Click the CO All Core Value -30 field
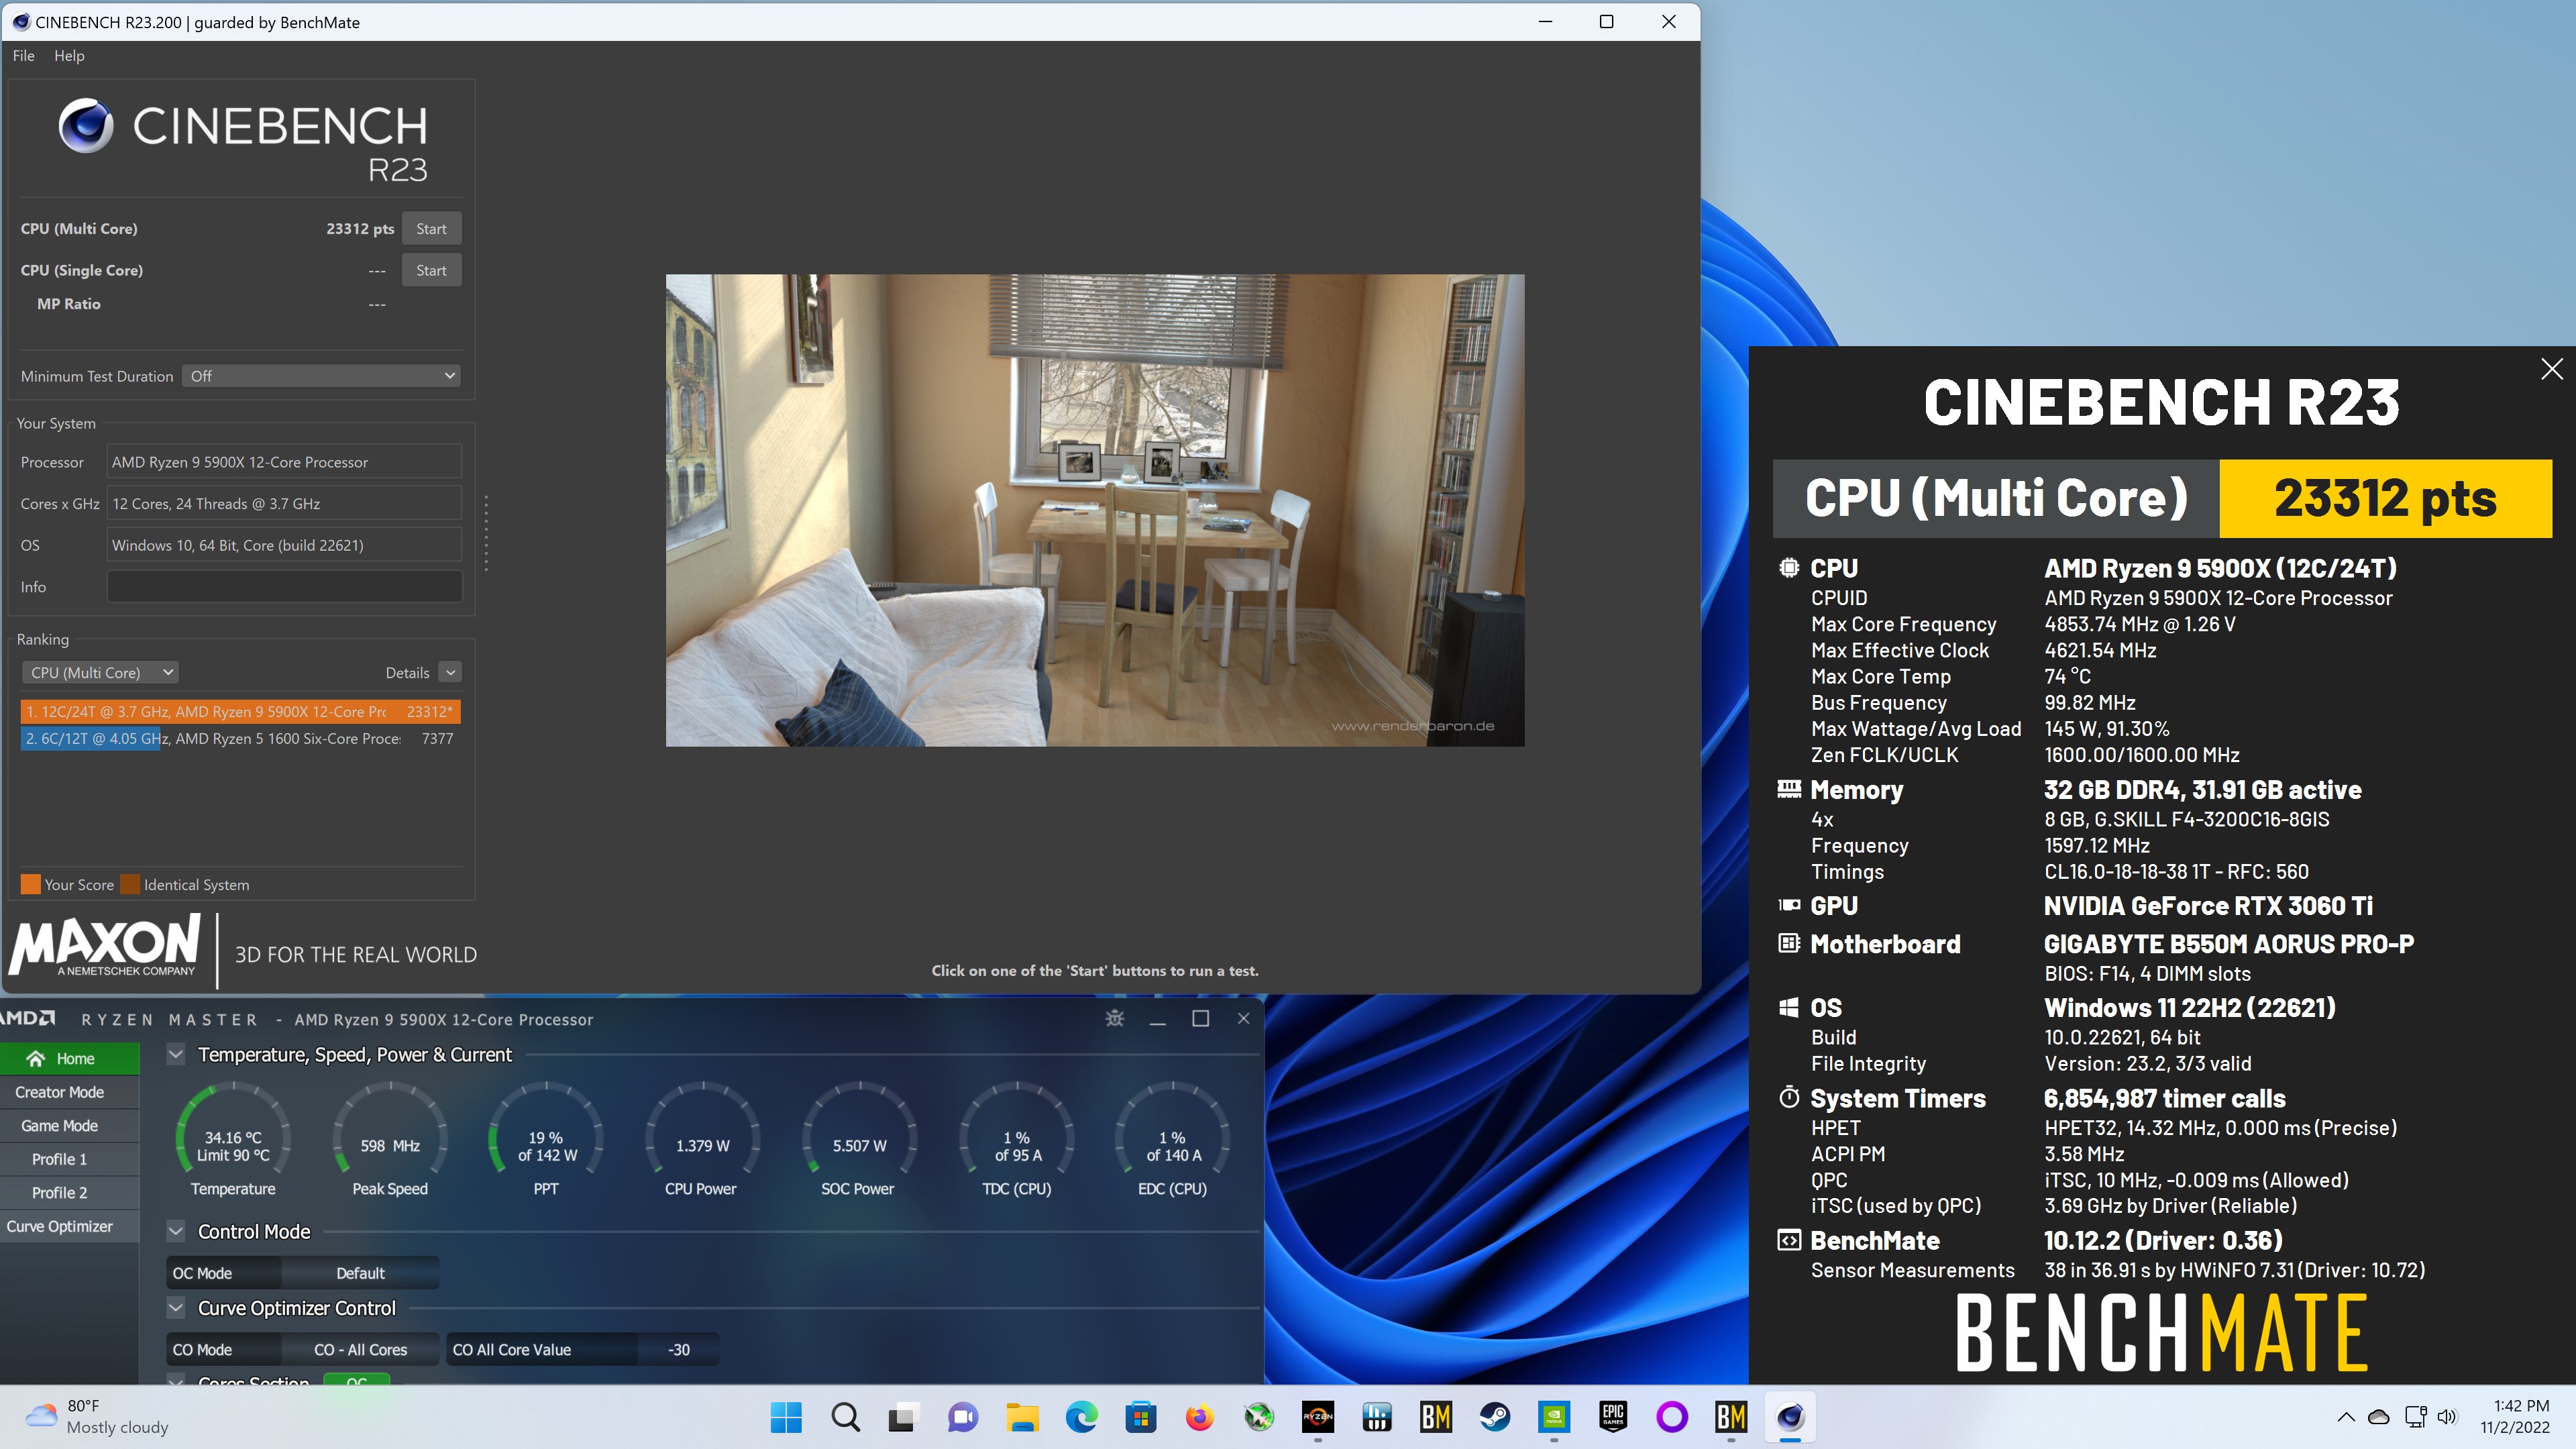The image size is (2576, 1449). tap(679, 1350)
